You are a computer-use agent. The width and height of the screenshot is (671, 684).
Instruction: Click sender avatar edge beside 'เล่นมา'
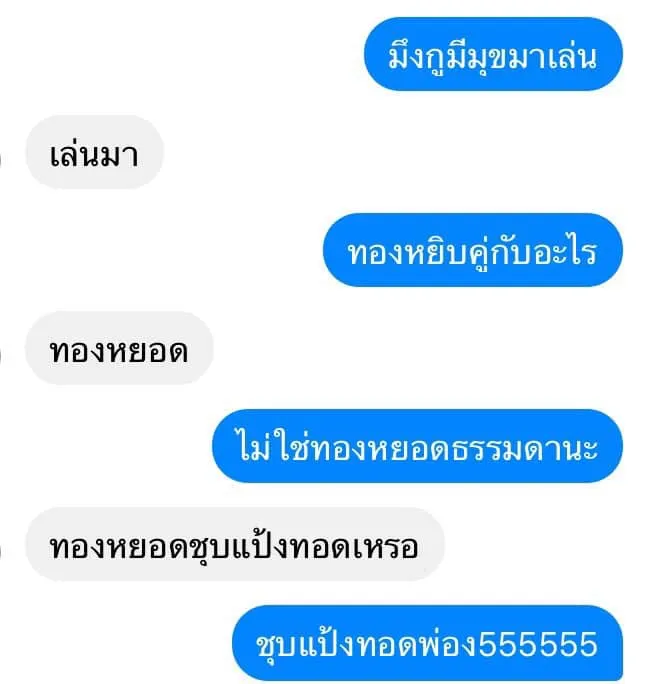click(1, 160)
